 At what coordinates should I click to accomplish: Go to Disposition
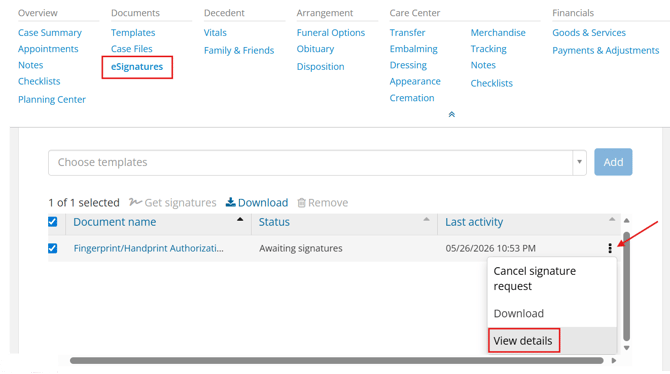321,67
